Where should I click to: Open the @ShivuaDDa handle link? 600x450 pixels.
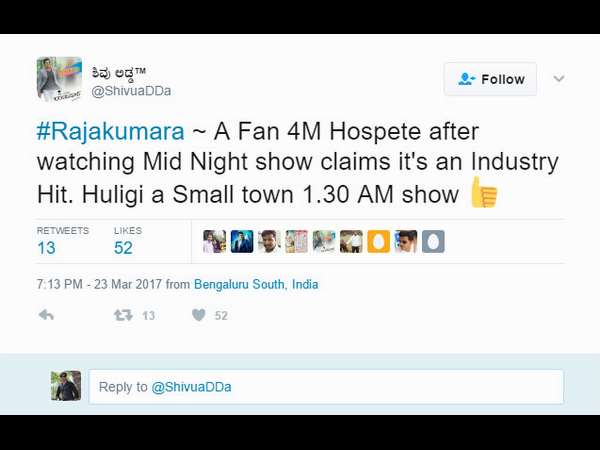pos(131,91)
